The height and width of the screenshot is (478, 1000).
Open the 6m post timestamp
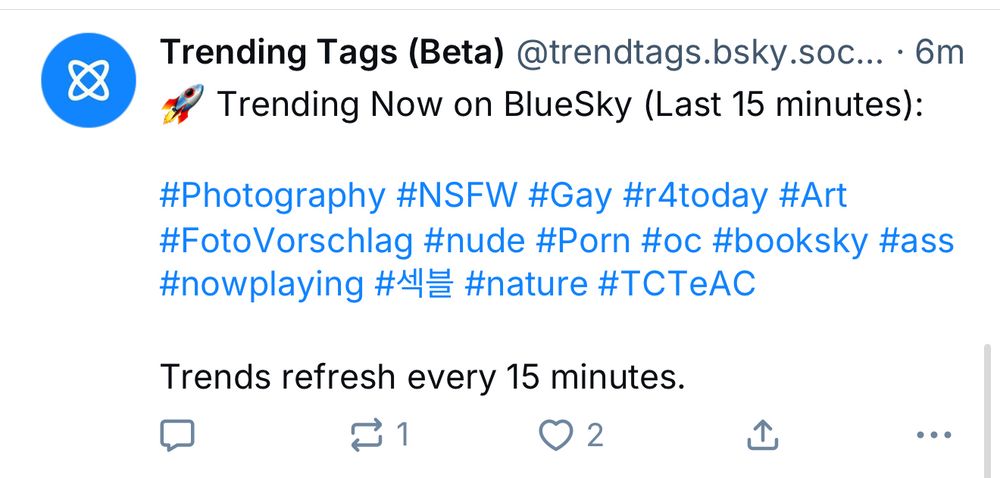(941, 53)
